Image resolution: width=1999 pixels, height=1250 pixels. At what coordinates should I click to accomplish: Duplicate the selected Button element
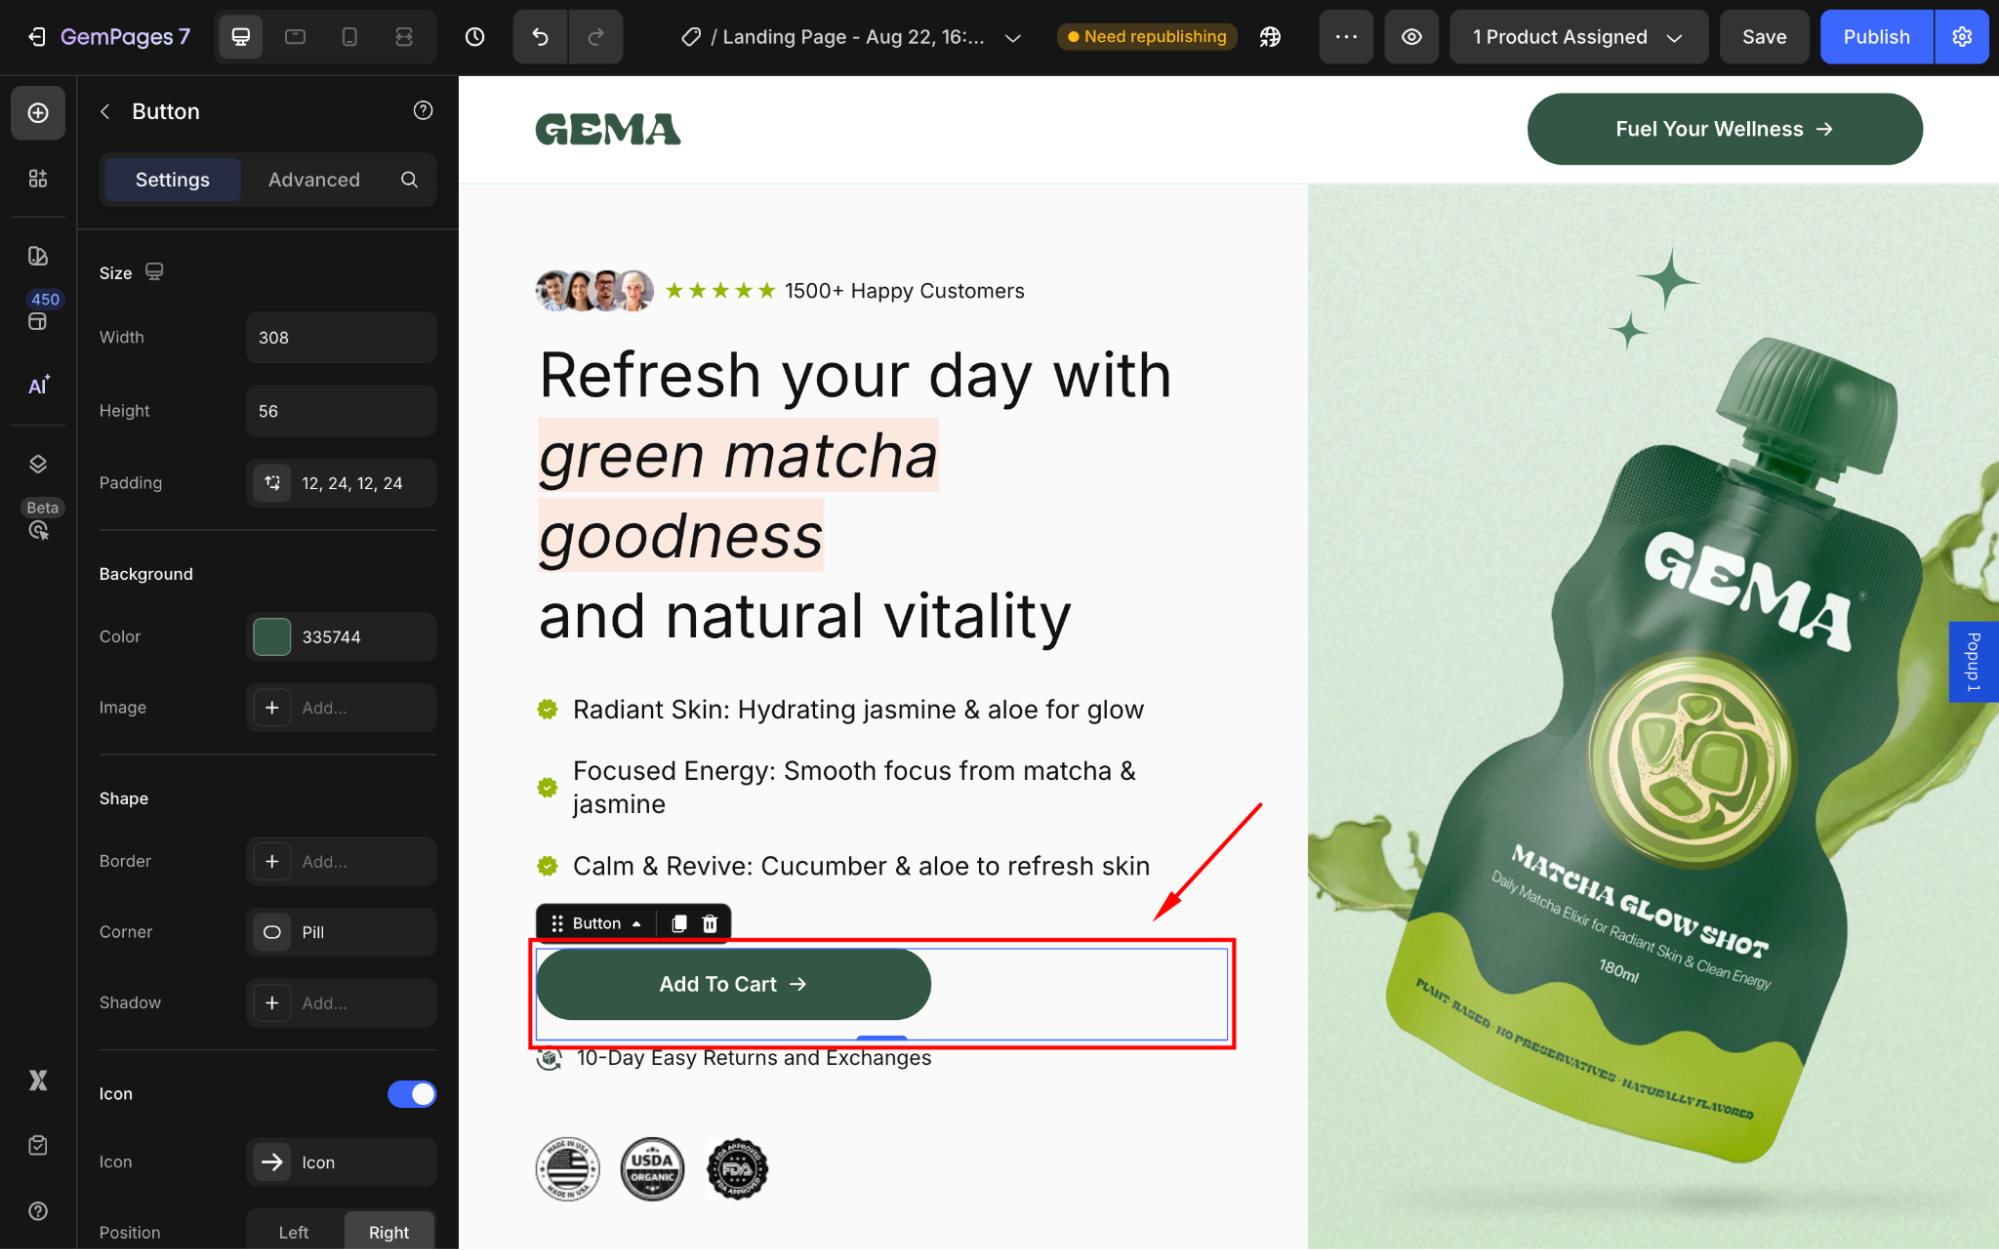pos(679,923)
